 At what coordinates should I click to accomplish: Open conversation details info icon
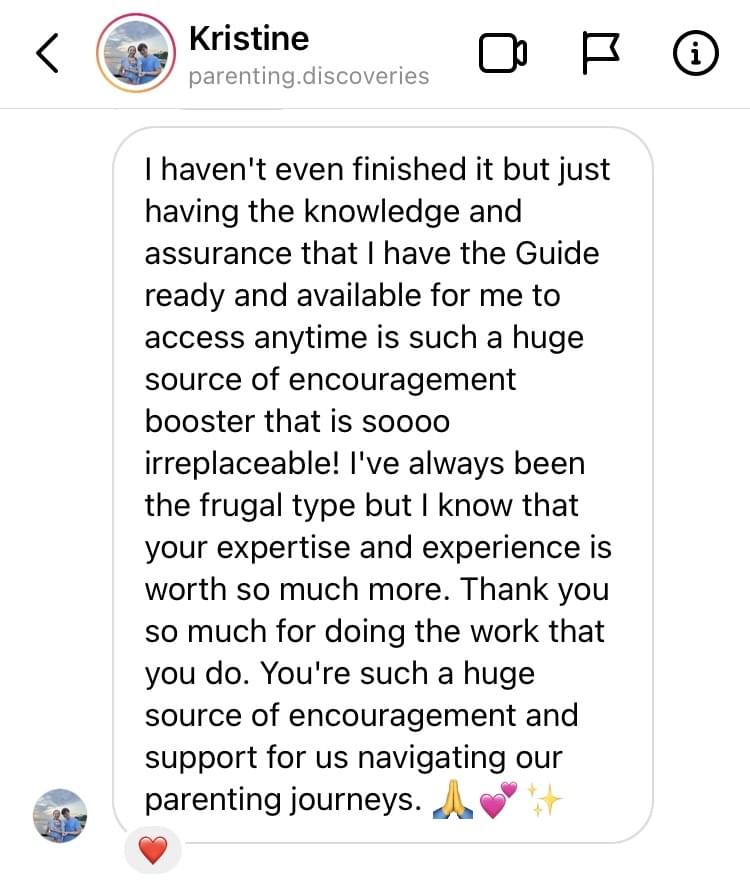pyautogui.click(x=696, y=54)
